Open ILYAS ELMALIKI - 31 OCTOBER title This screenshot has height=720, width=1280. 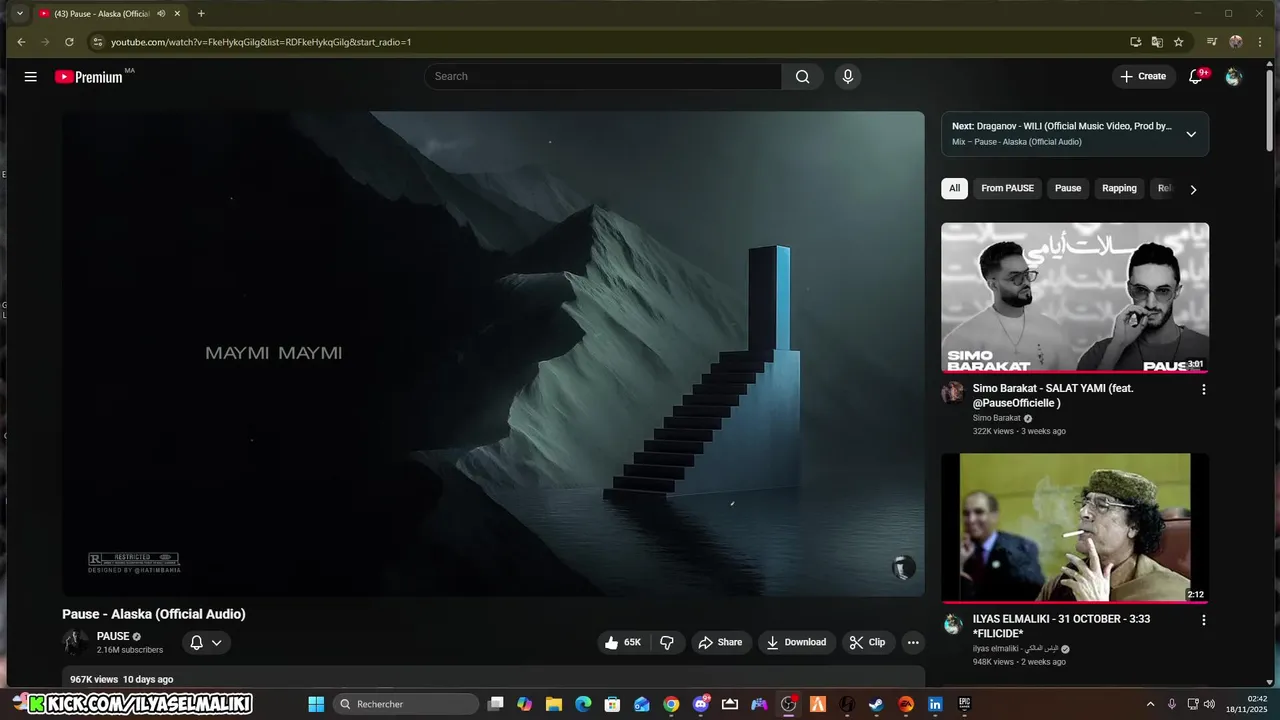coord(1061,626)
